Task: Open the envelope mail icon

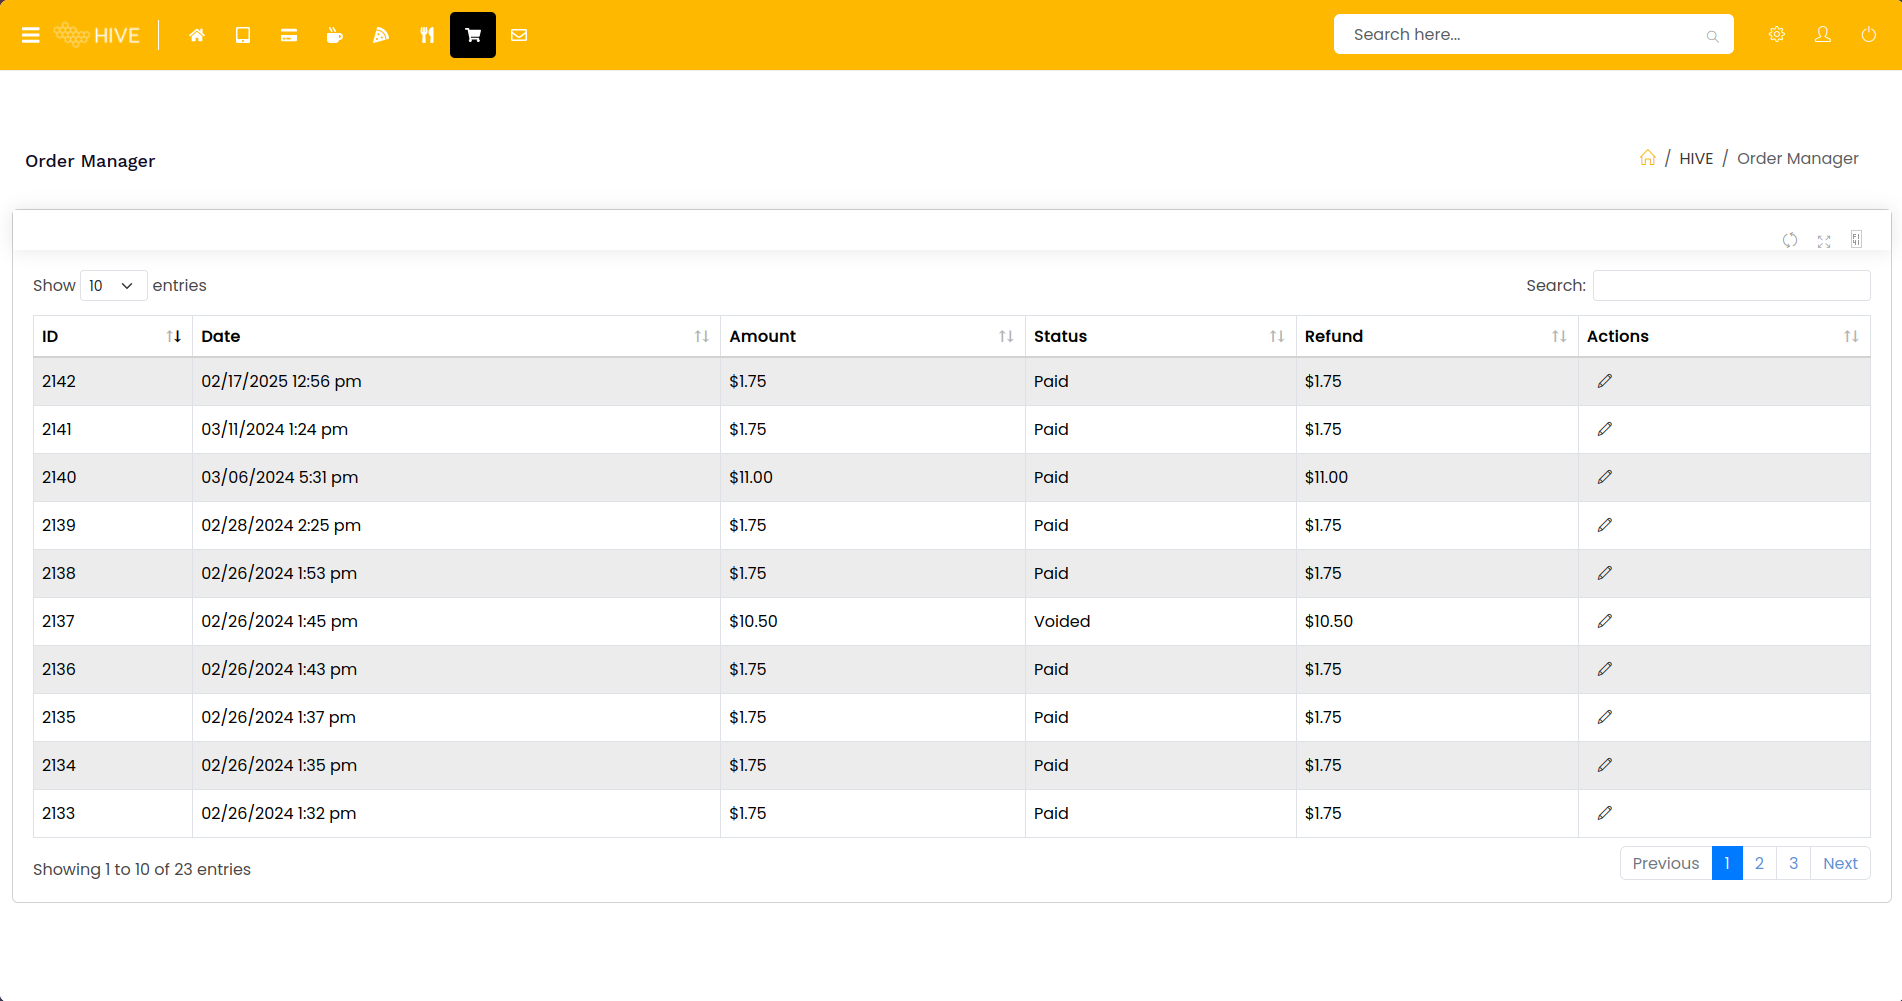Action: pos(519,35)
